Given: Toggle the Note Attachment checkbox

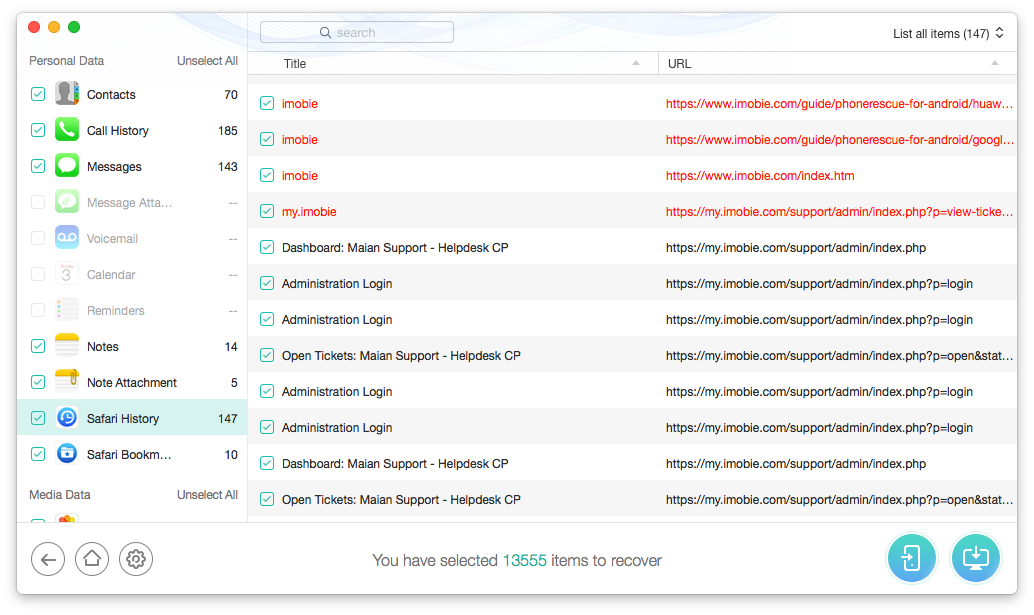Looking at the screenshot, I should tap(38, 383).
